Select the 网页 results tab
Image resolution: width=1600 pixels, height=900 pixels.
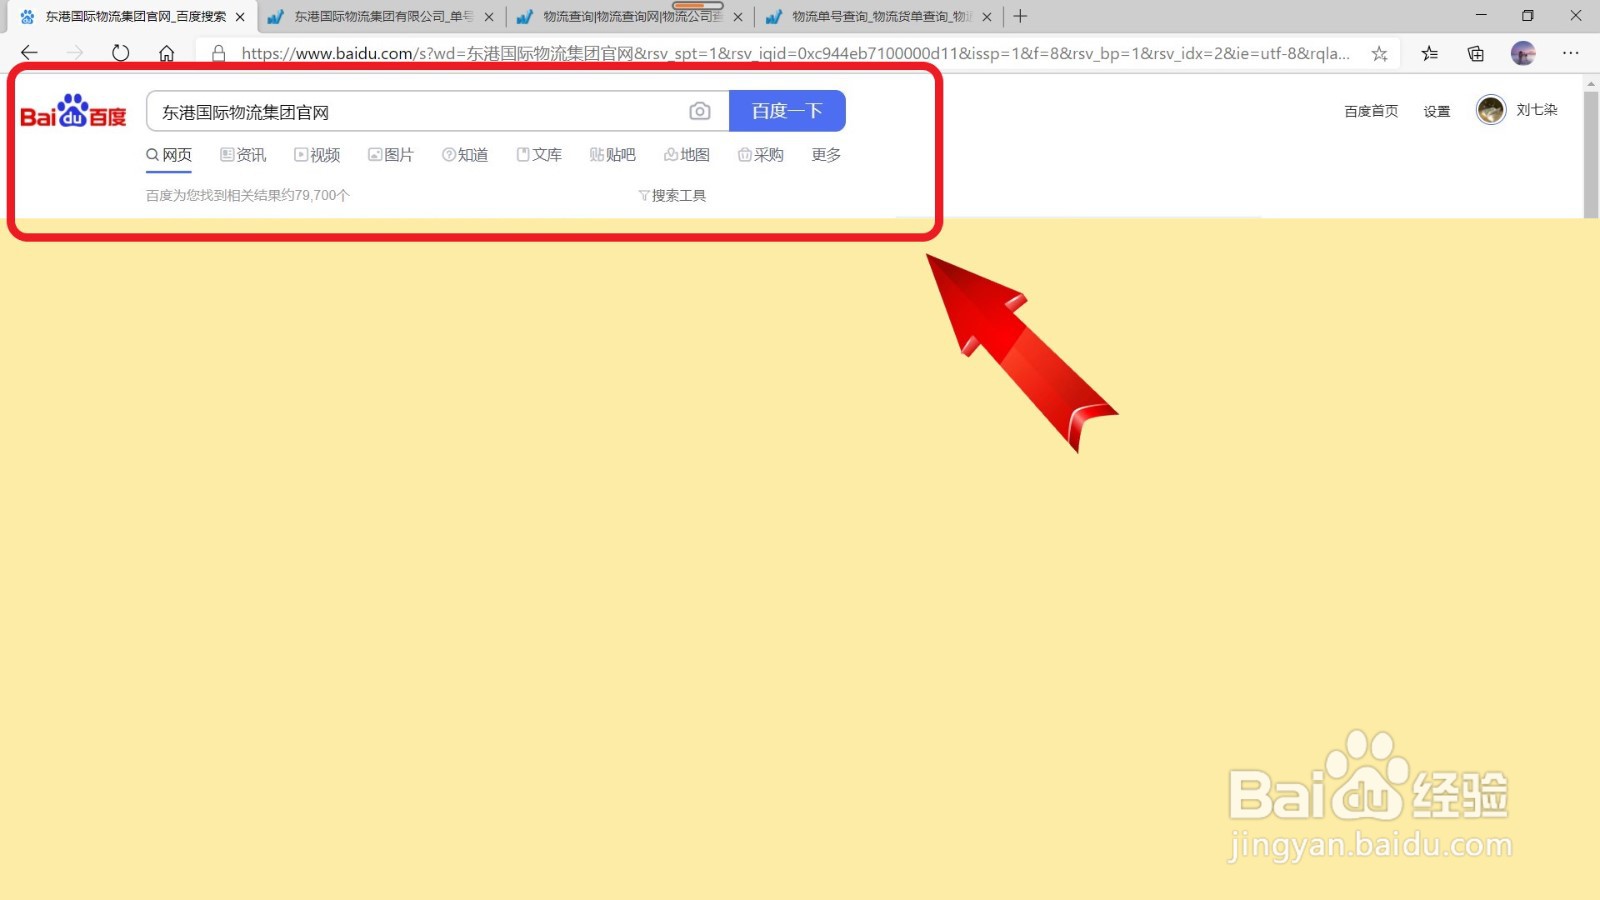click(169, 155)
